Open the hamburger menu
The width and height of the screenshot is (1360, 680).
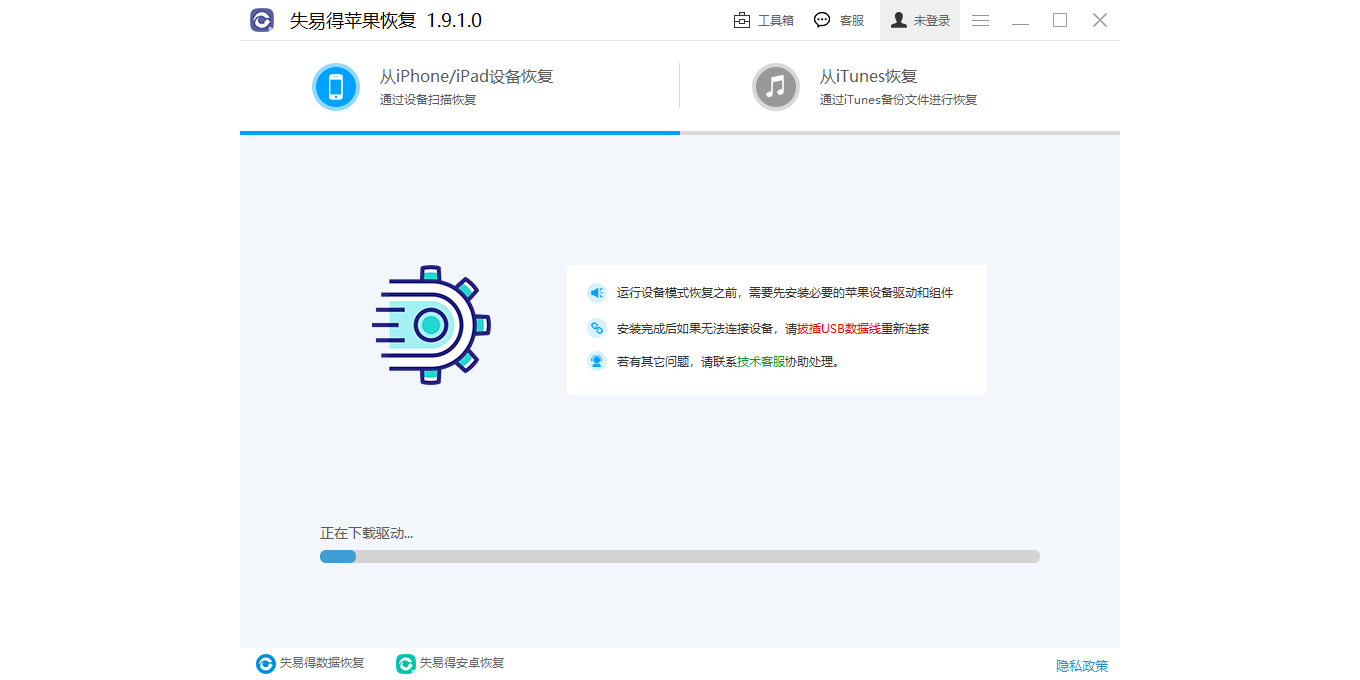[980, 20]
